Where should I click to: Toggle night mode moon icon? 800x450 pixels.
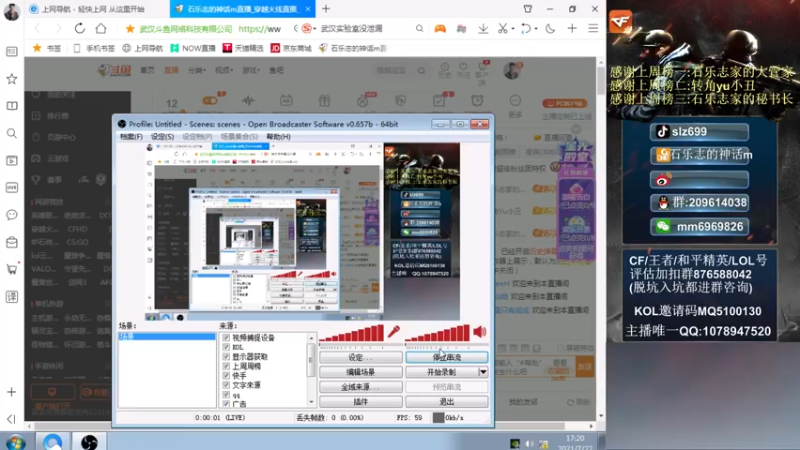click(x=550, y=29)
